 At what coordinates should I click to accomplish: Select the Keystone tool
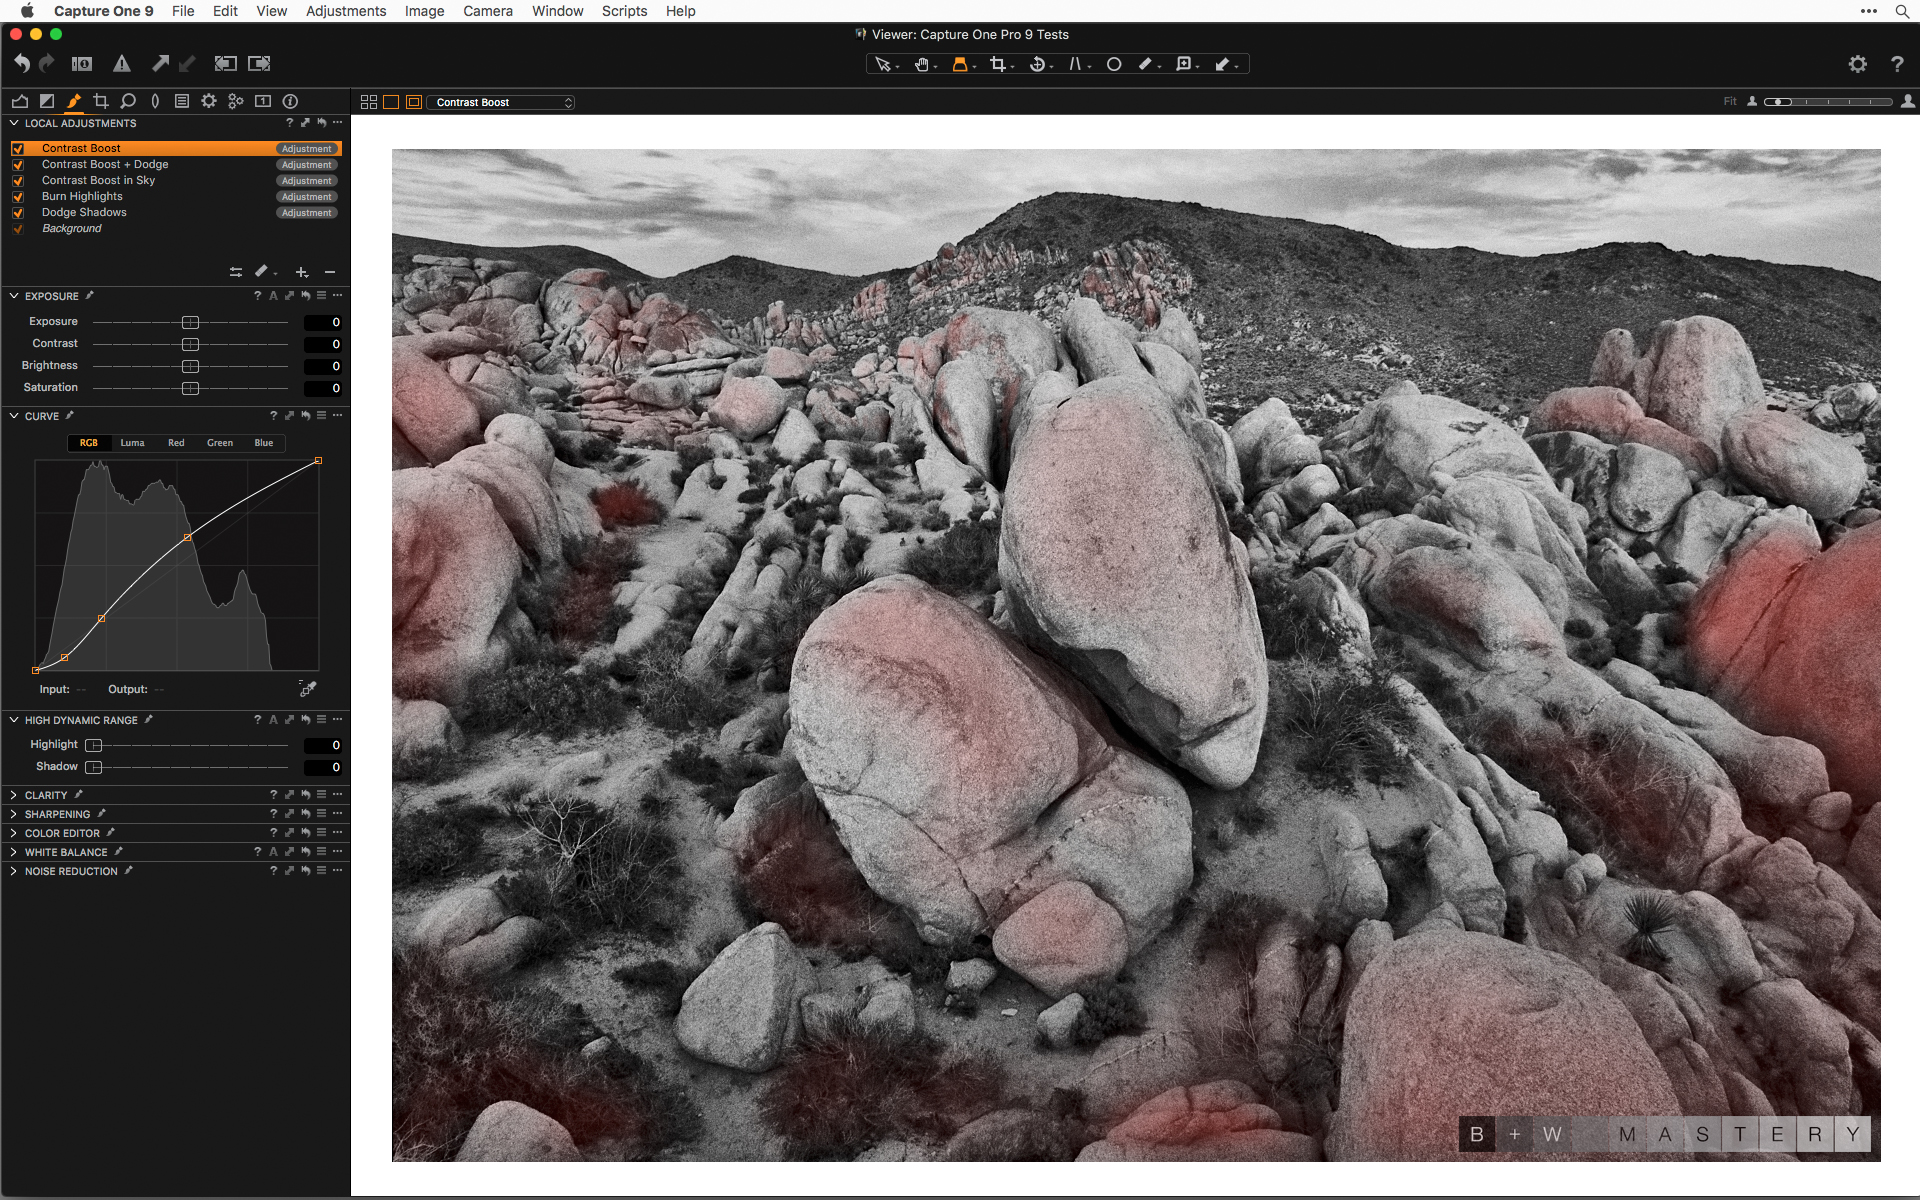coord(1075,64)
